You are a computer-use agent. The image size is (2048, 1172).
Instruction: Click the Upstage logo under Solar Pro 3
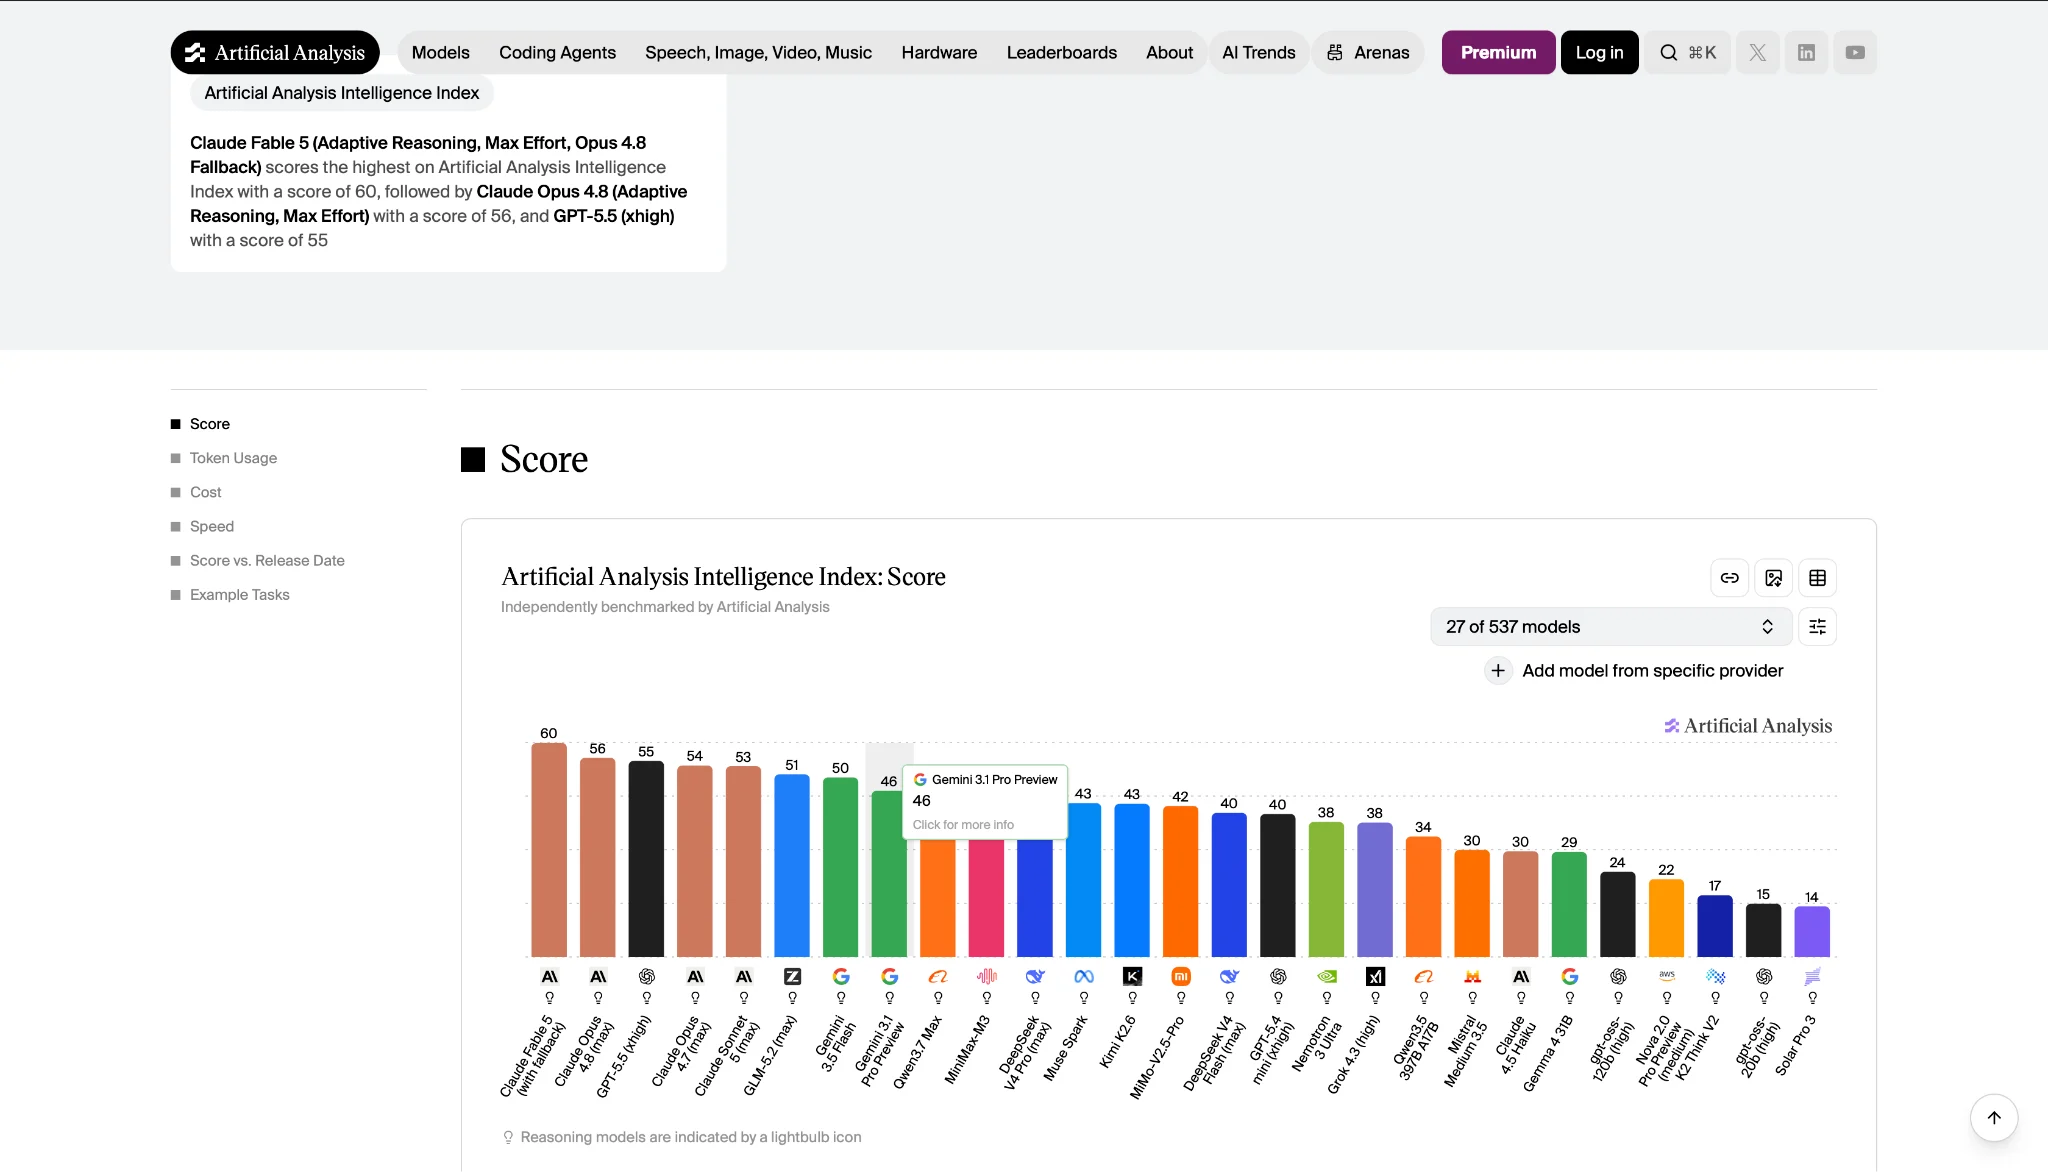1812,977
